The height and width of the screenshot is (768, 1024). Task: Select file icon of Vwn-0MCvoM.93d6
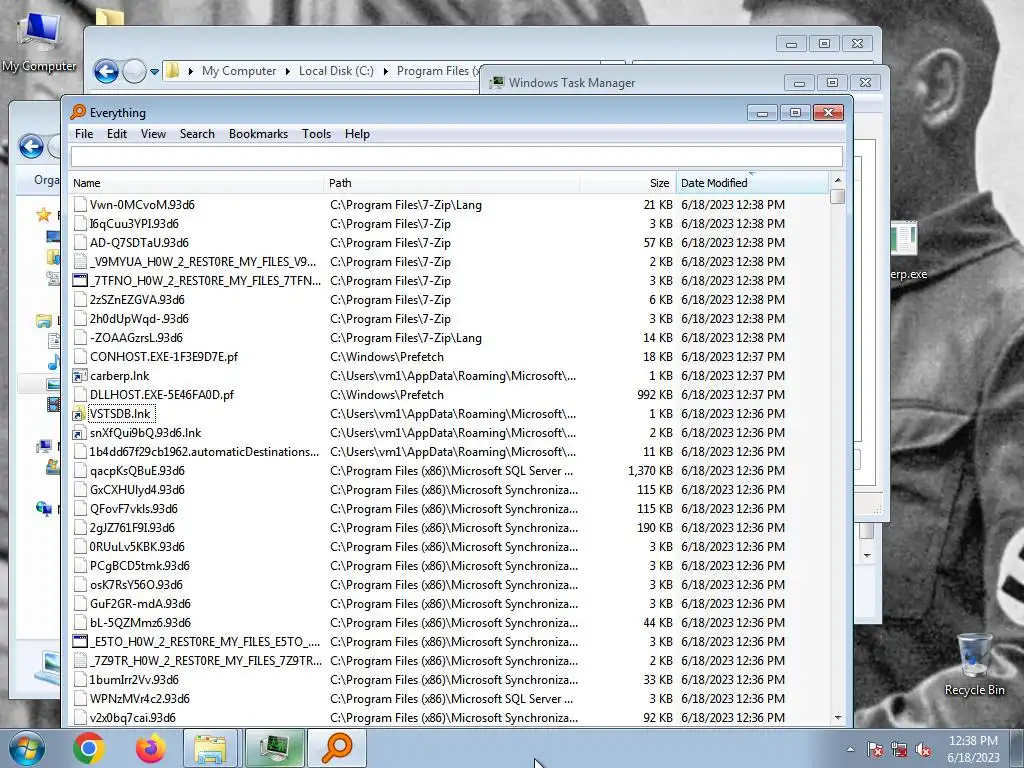tap(80, 204)
